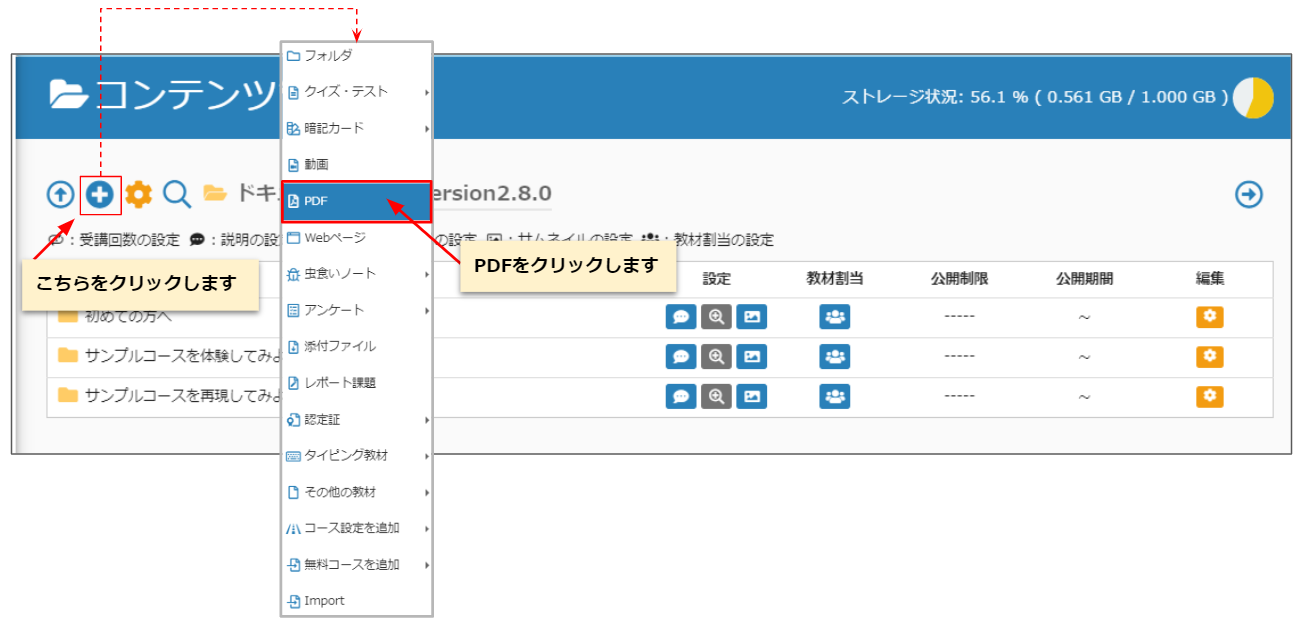The image size is (1307, 635).
Task: Click zoom setting icon in second row
Action: click(716, 356)
